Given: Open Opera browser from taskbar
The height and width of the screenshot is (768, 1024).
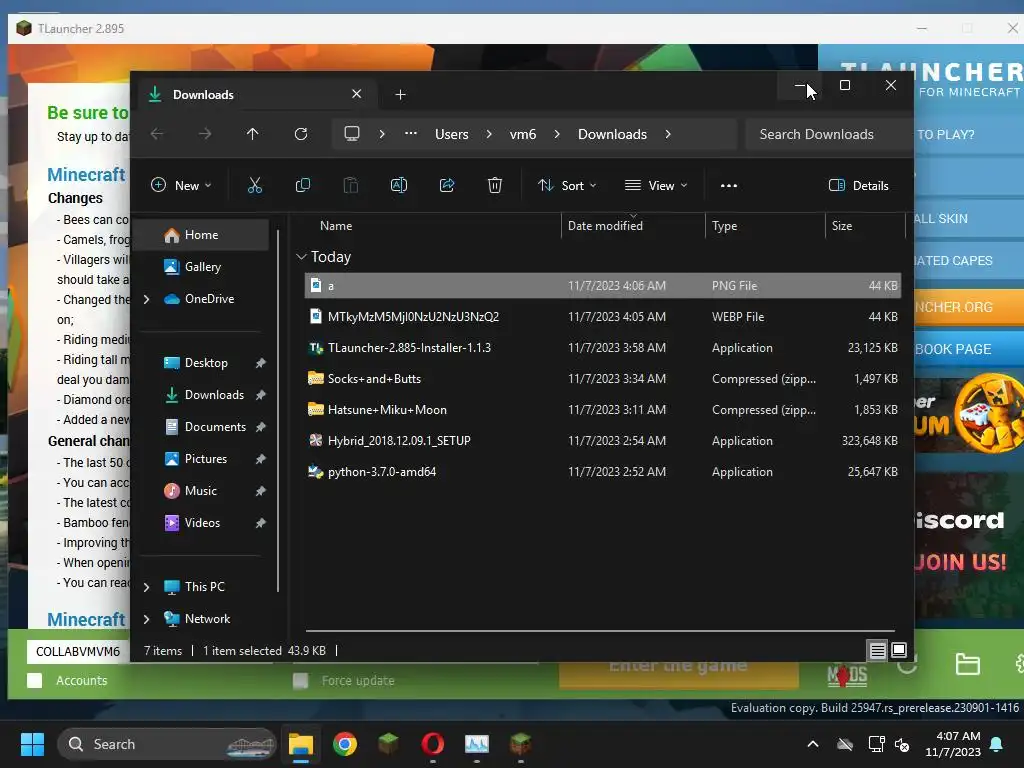Looking at the screenshot, I should [432, 744].
